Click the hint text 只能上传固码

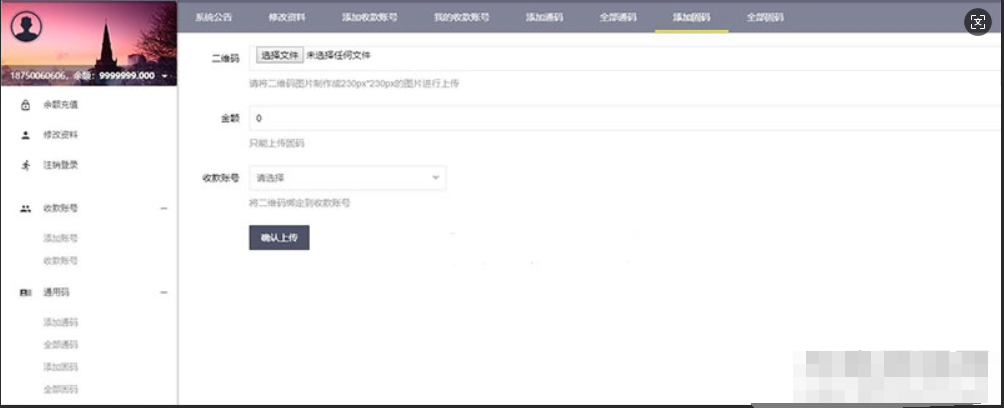tap(277, 143)
